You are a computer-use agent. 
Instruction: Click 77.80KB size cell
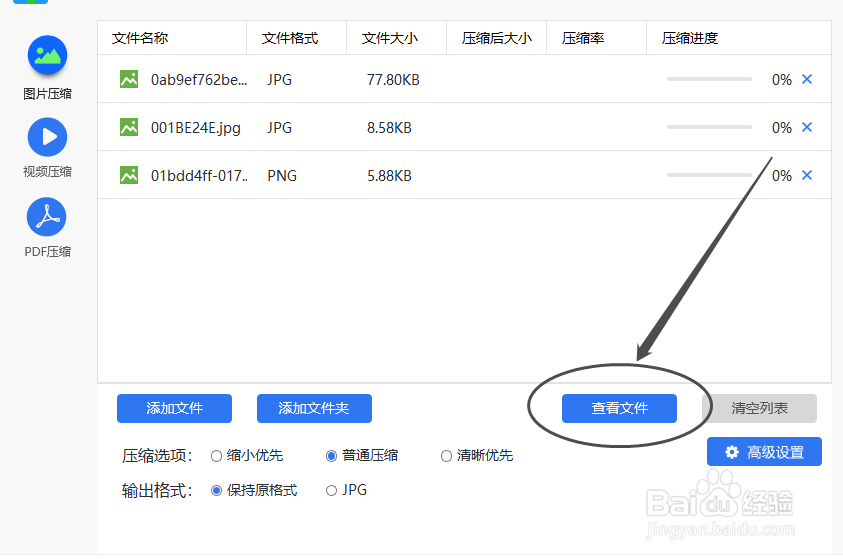click(x=393, y=80)
